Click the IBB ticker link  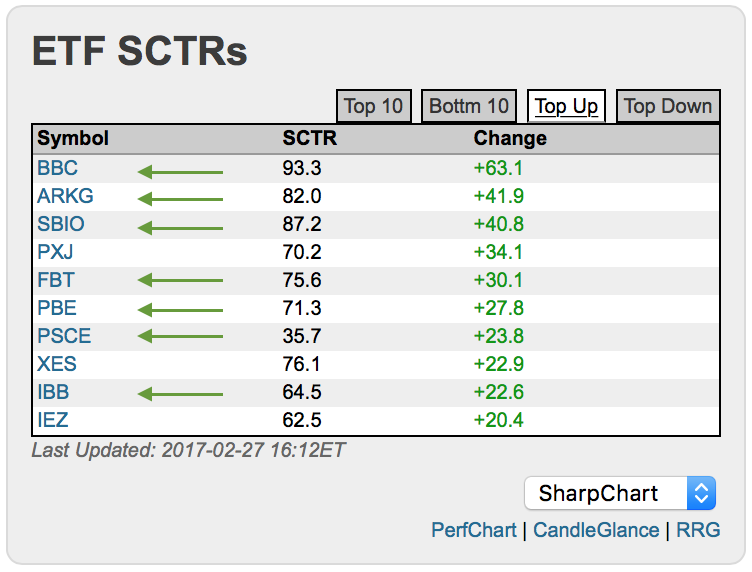coord(53,392)
